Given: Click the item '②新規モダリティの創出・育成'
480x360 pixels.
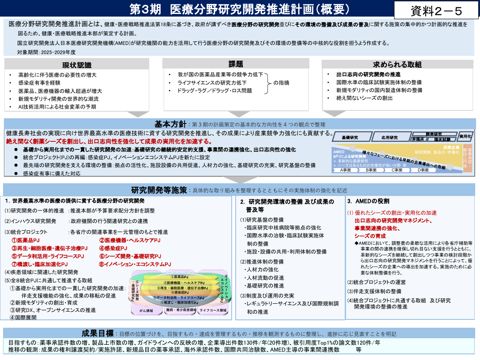Looking at the screenshot, I should [x=43, y=303].
